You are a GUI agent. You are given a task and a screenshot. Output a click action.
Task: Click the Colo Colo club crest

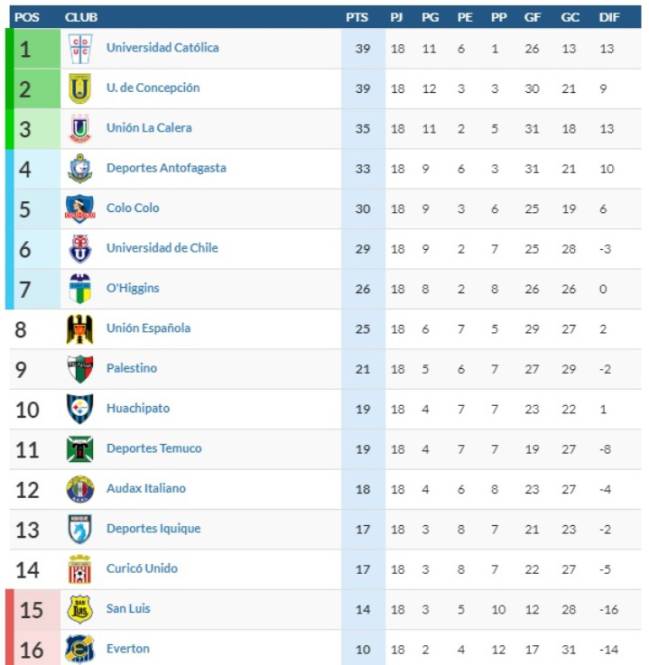pyautogui.click(x=80, y=209)
